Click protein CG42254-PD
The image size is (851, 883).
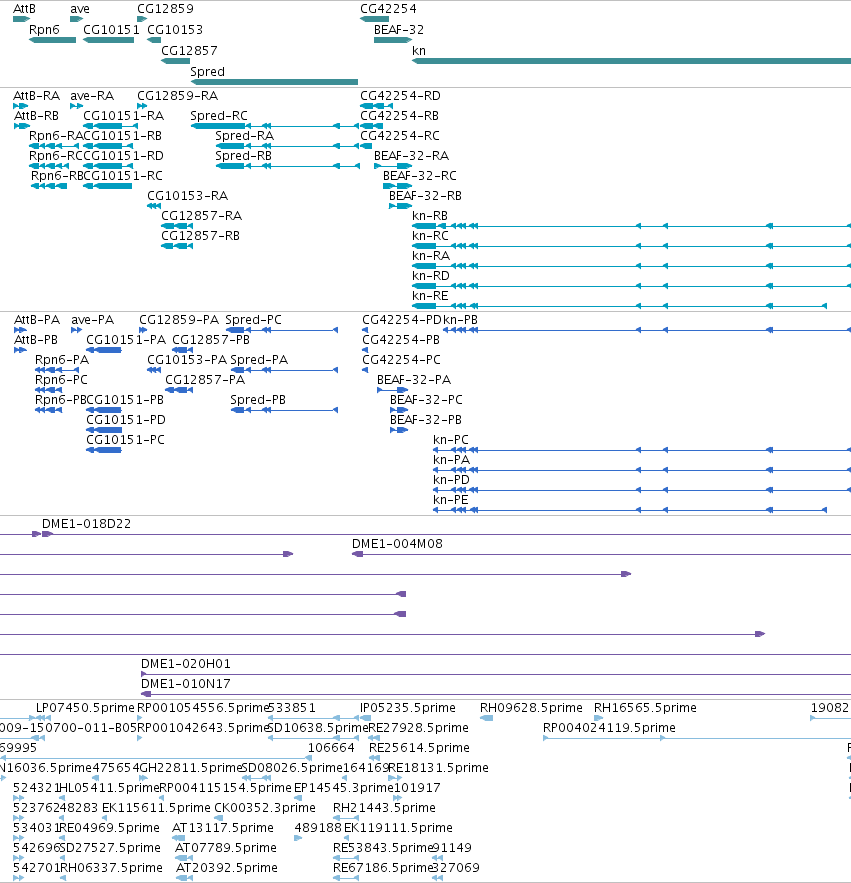click(365, 330)
